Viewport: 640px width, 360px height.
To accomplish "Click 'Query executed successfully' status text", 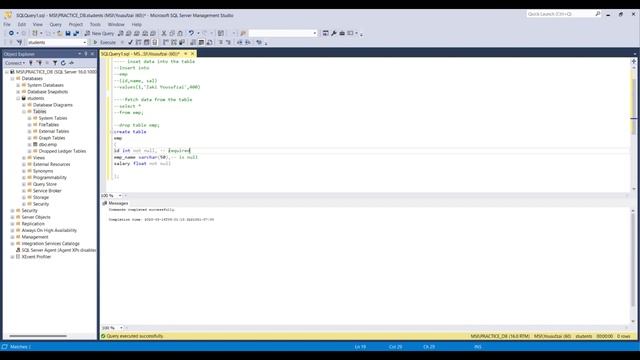I will pyautogui.click(x=134, y=336).
